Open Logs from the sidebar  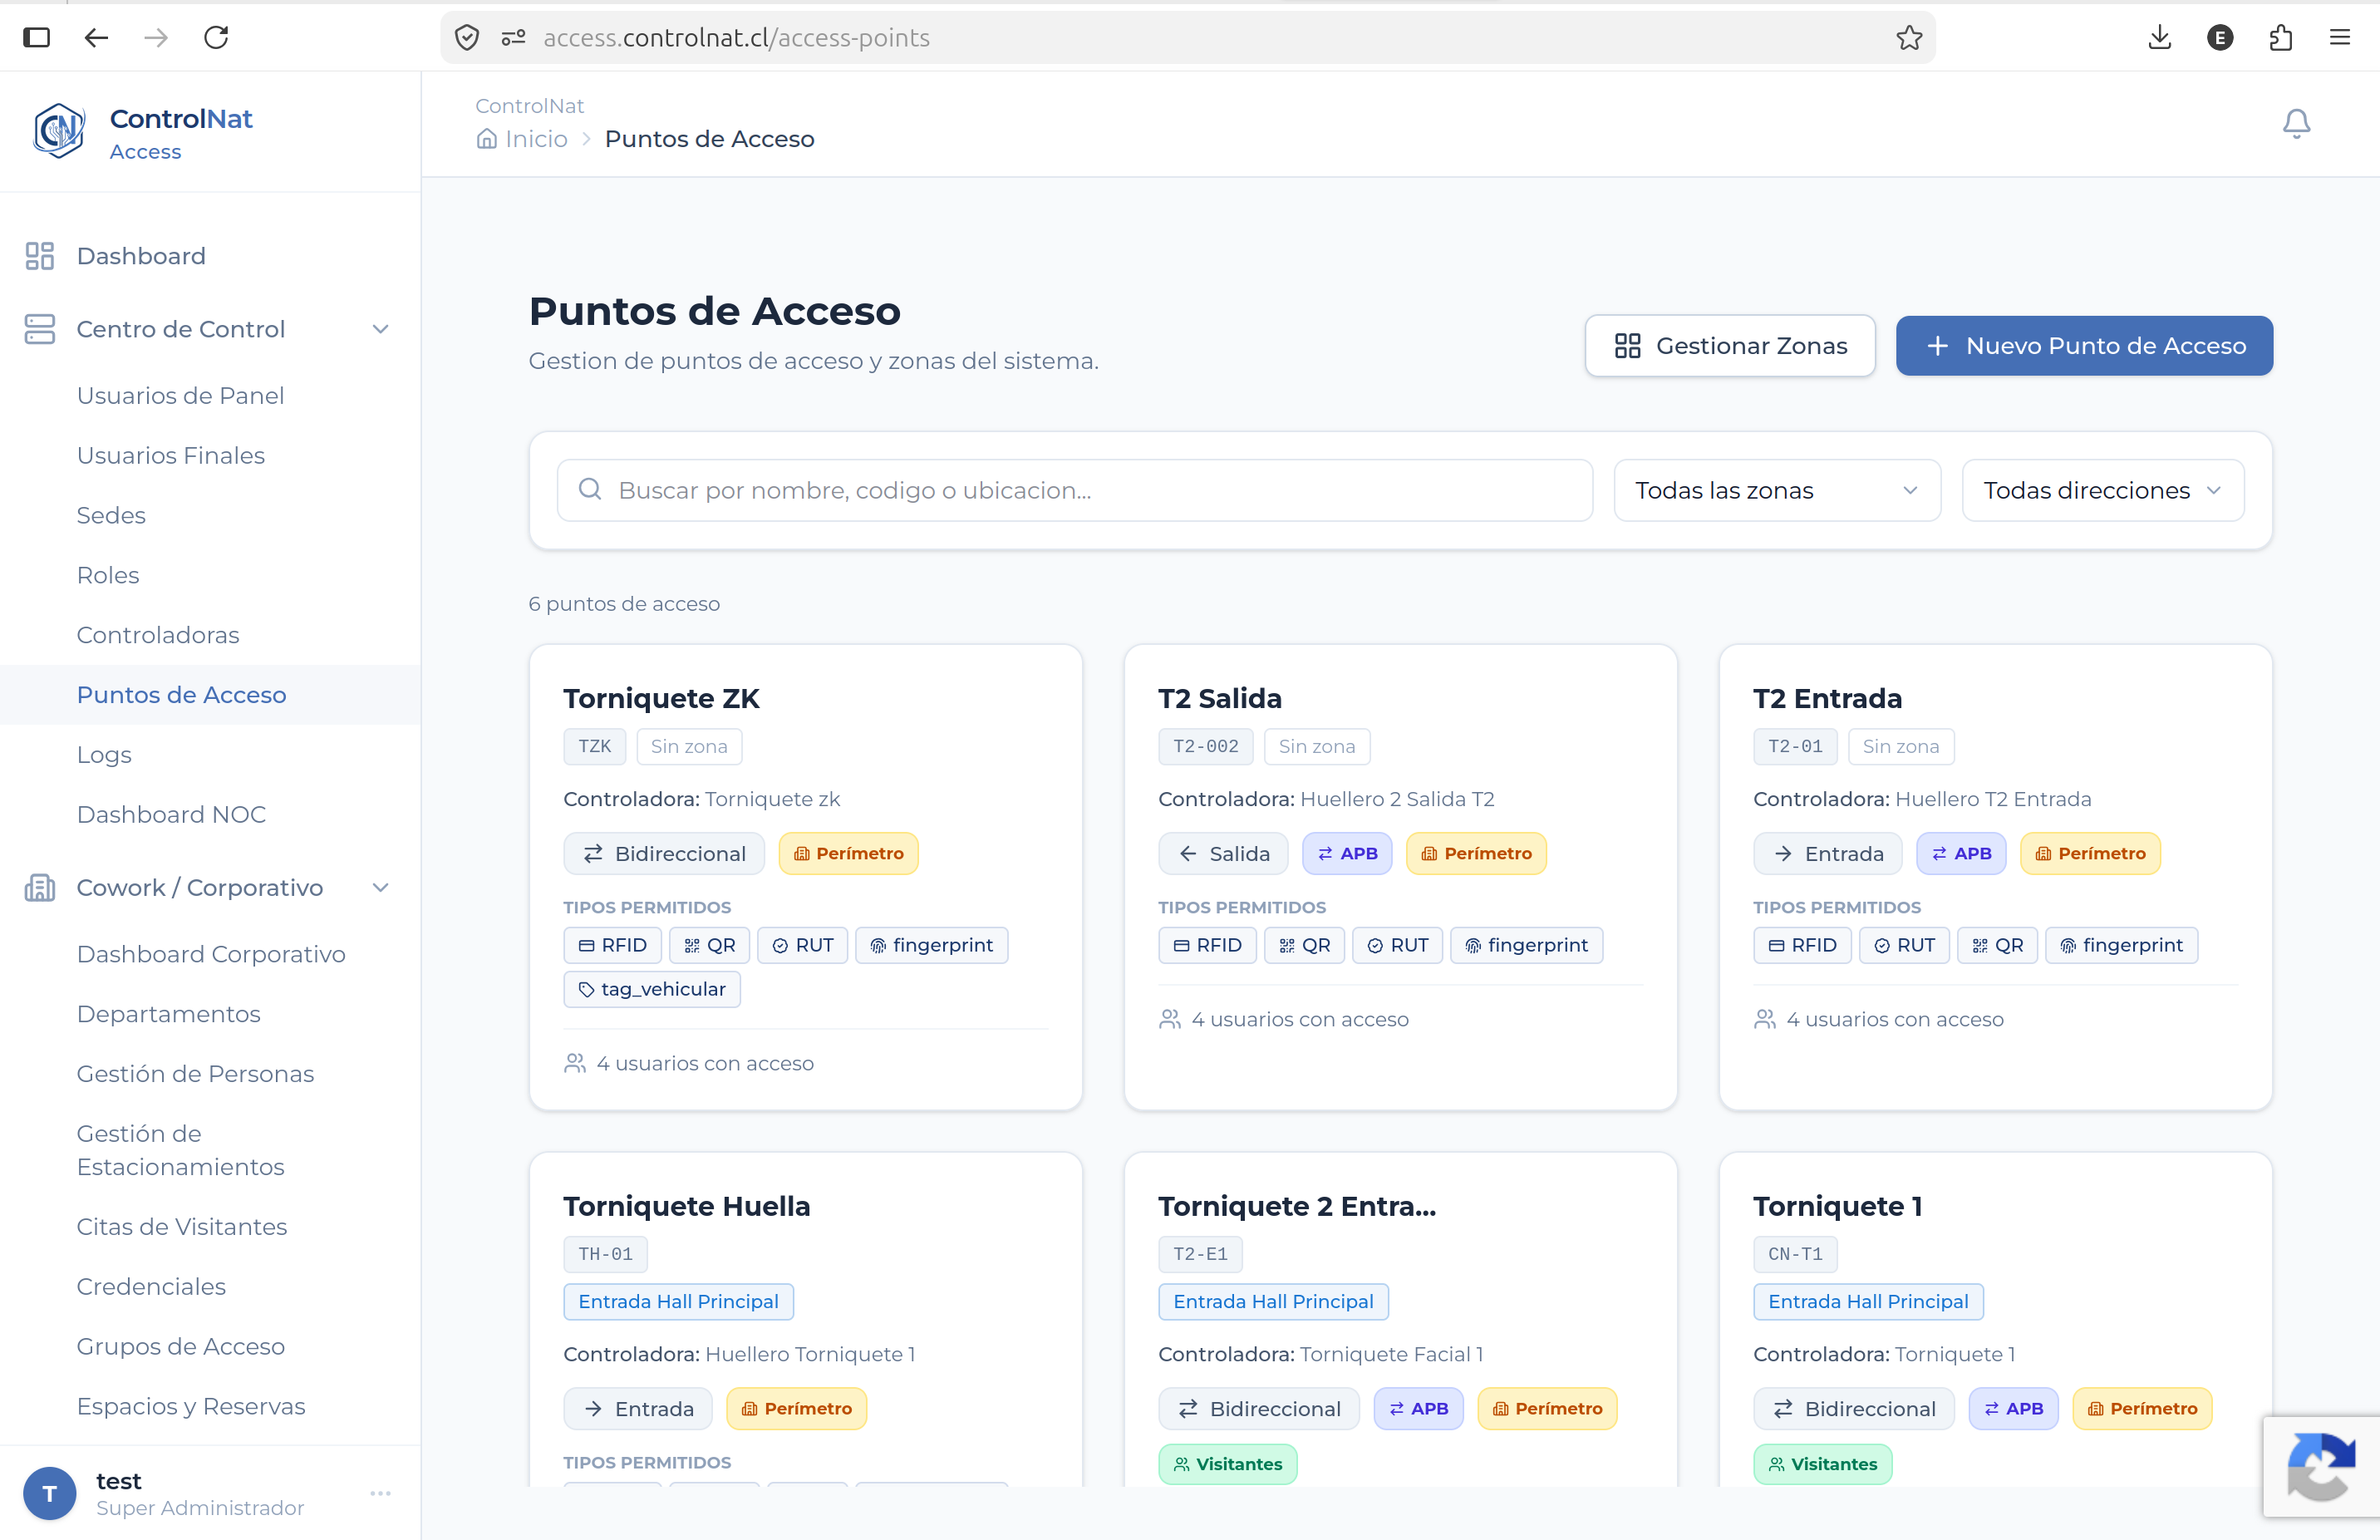[104, 755]
